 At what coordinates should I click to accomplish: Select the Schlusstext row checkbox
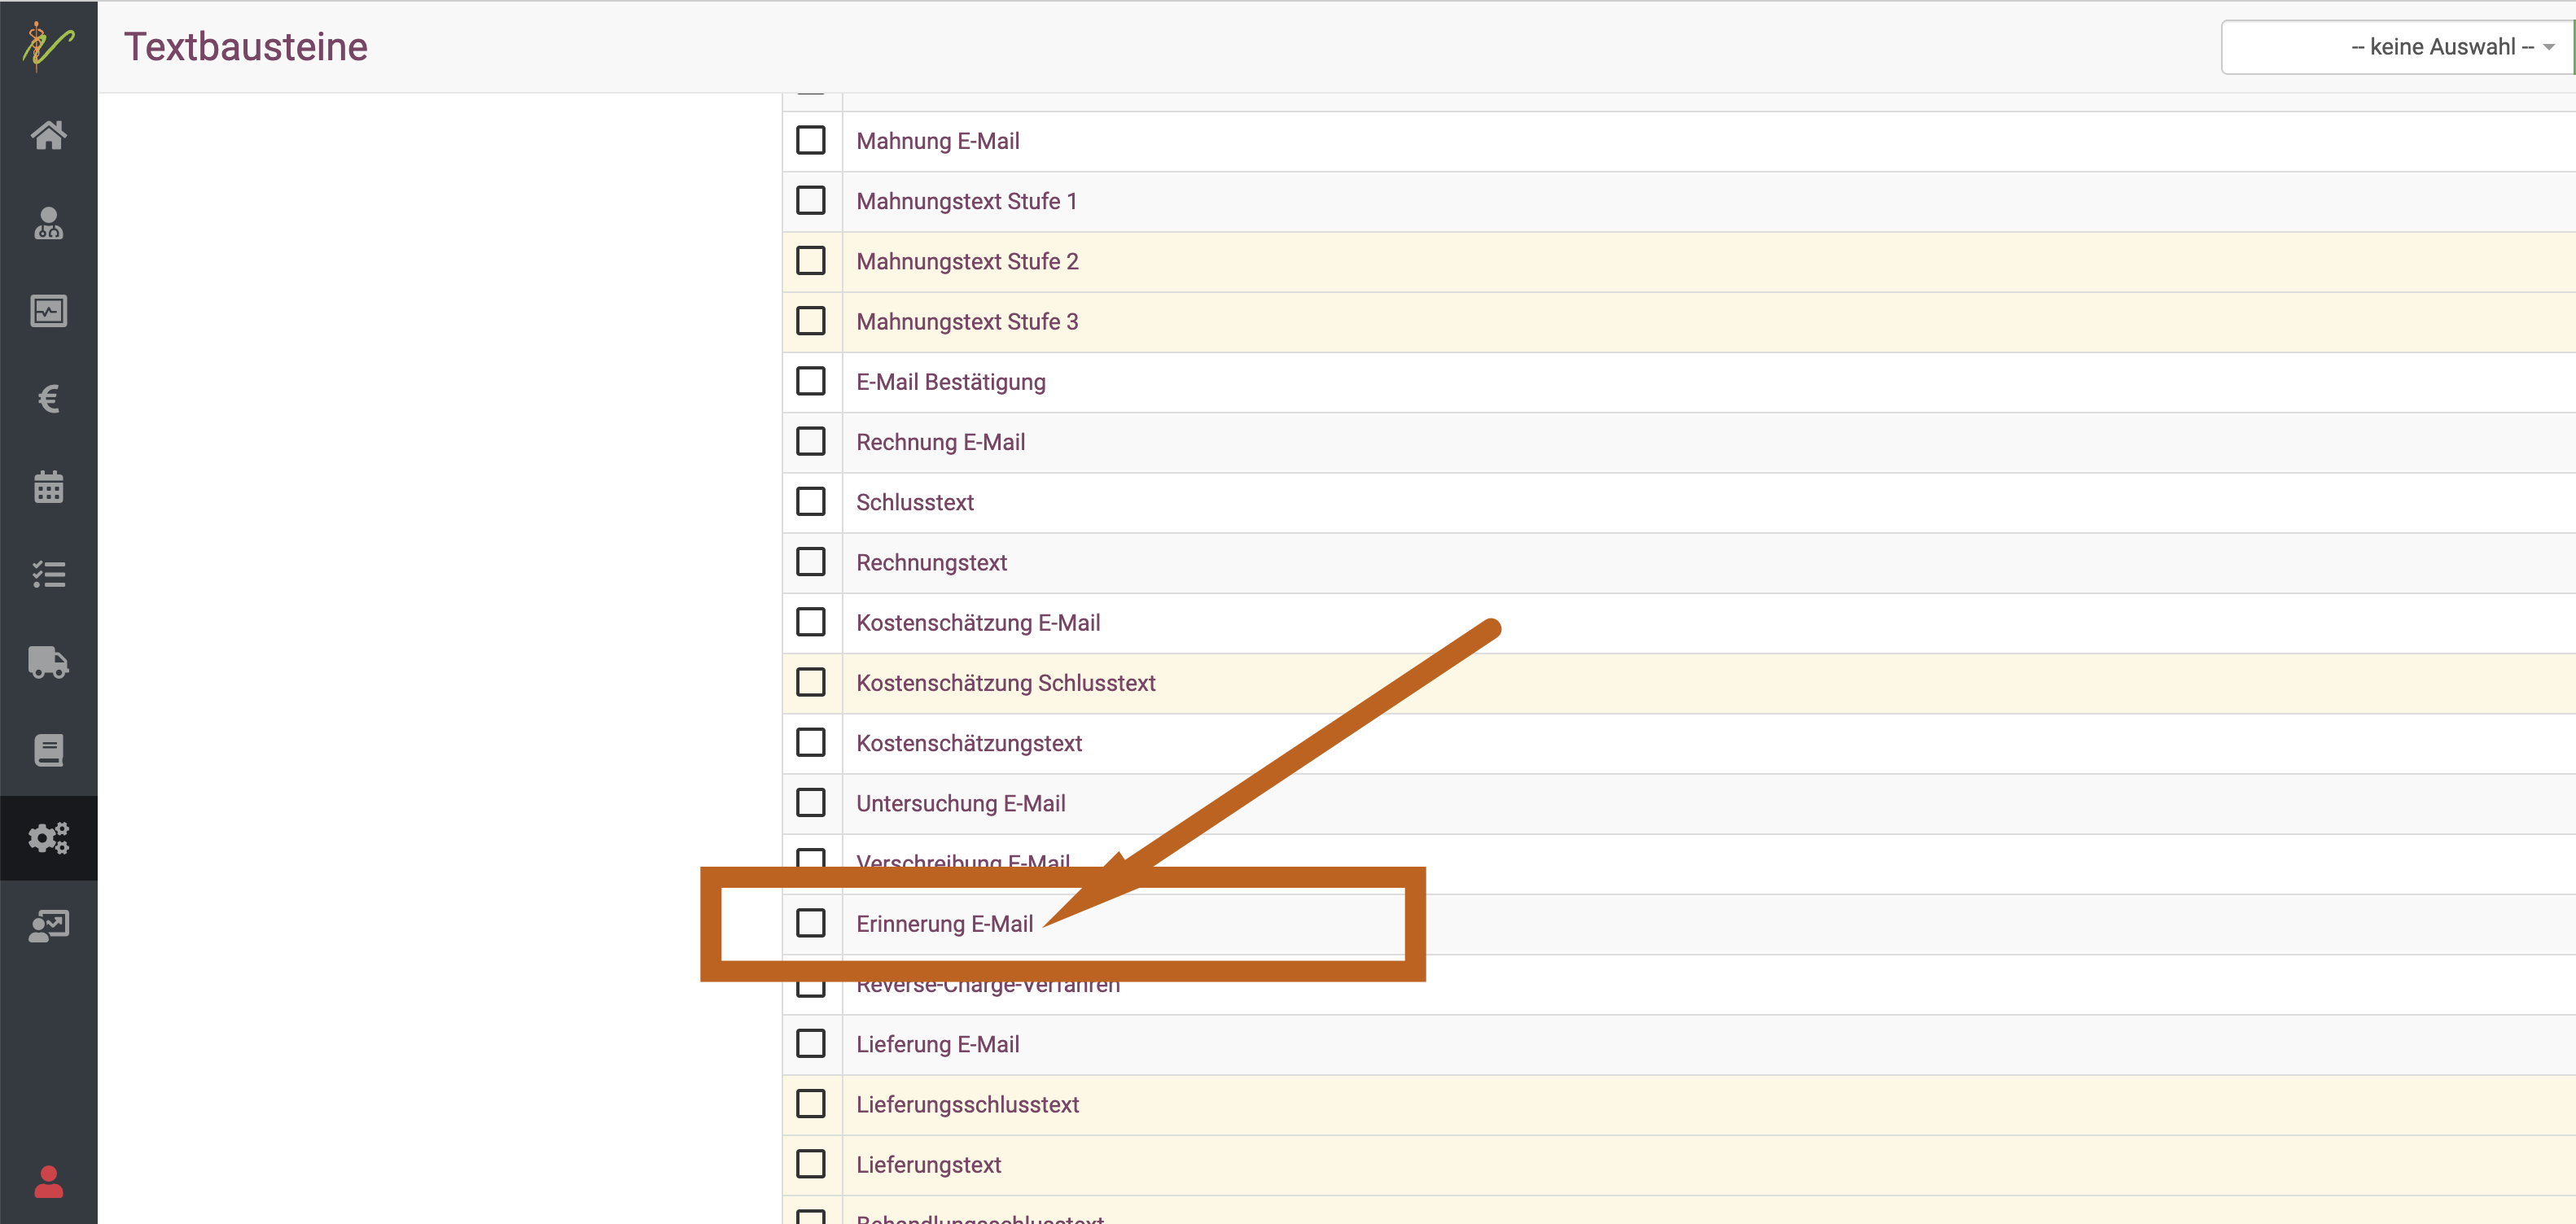(810, 502)
